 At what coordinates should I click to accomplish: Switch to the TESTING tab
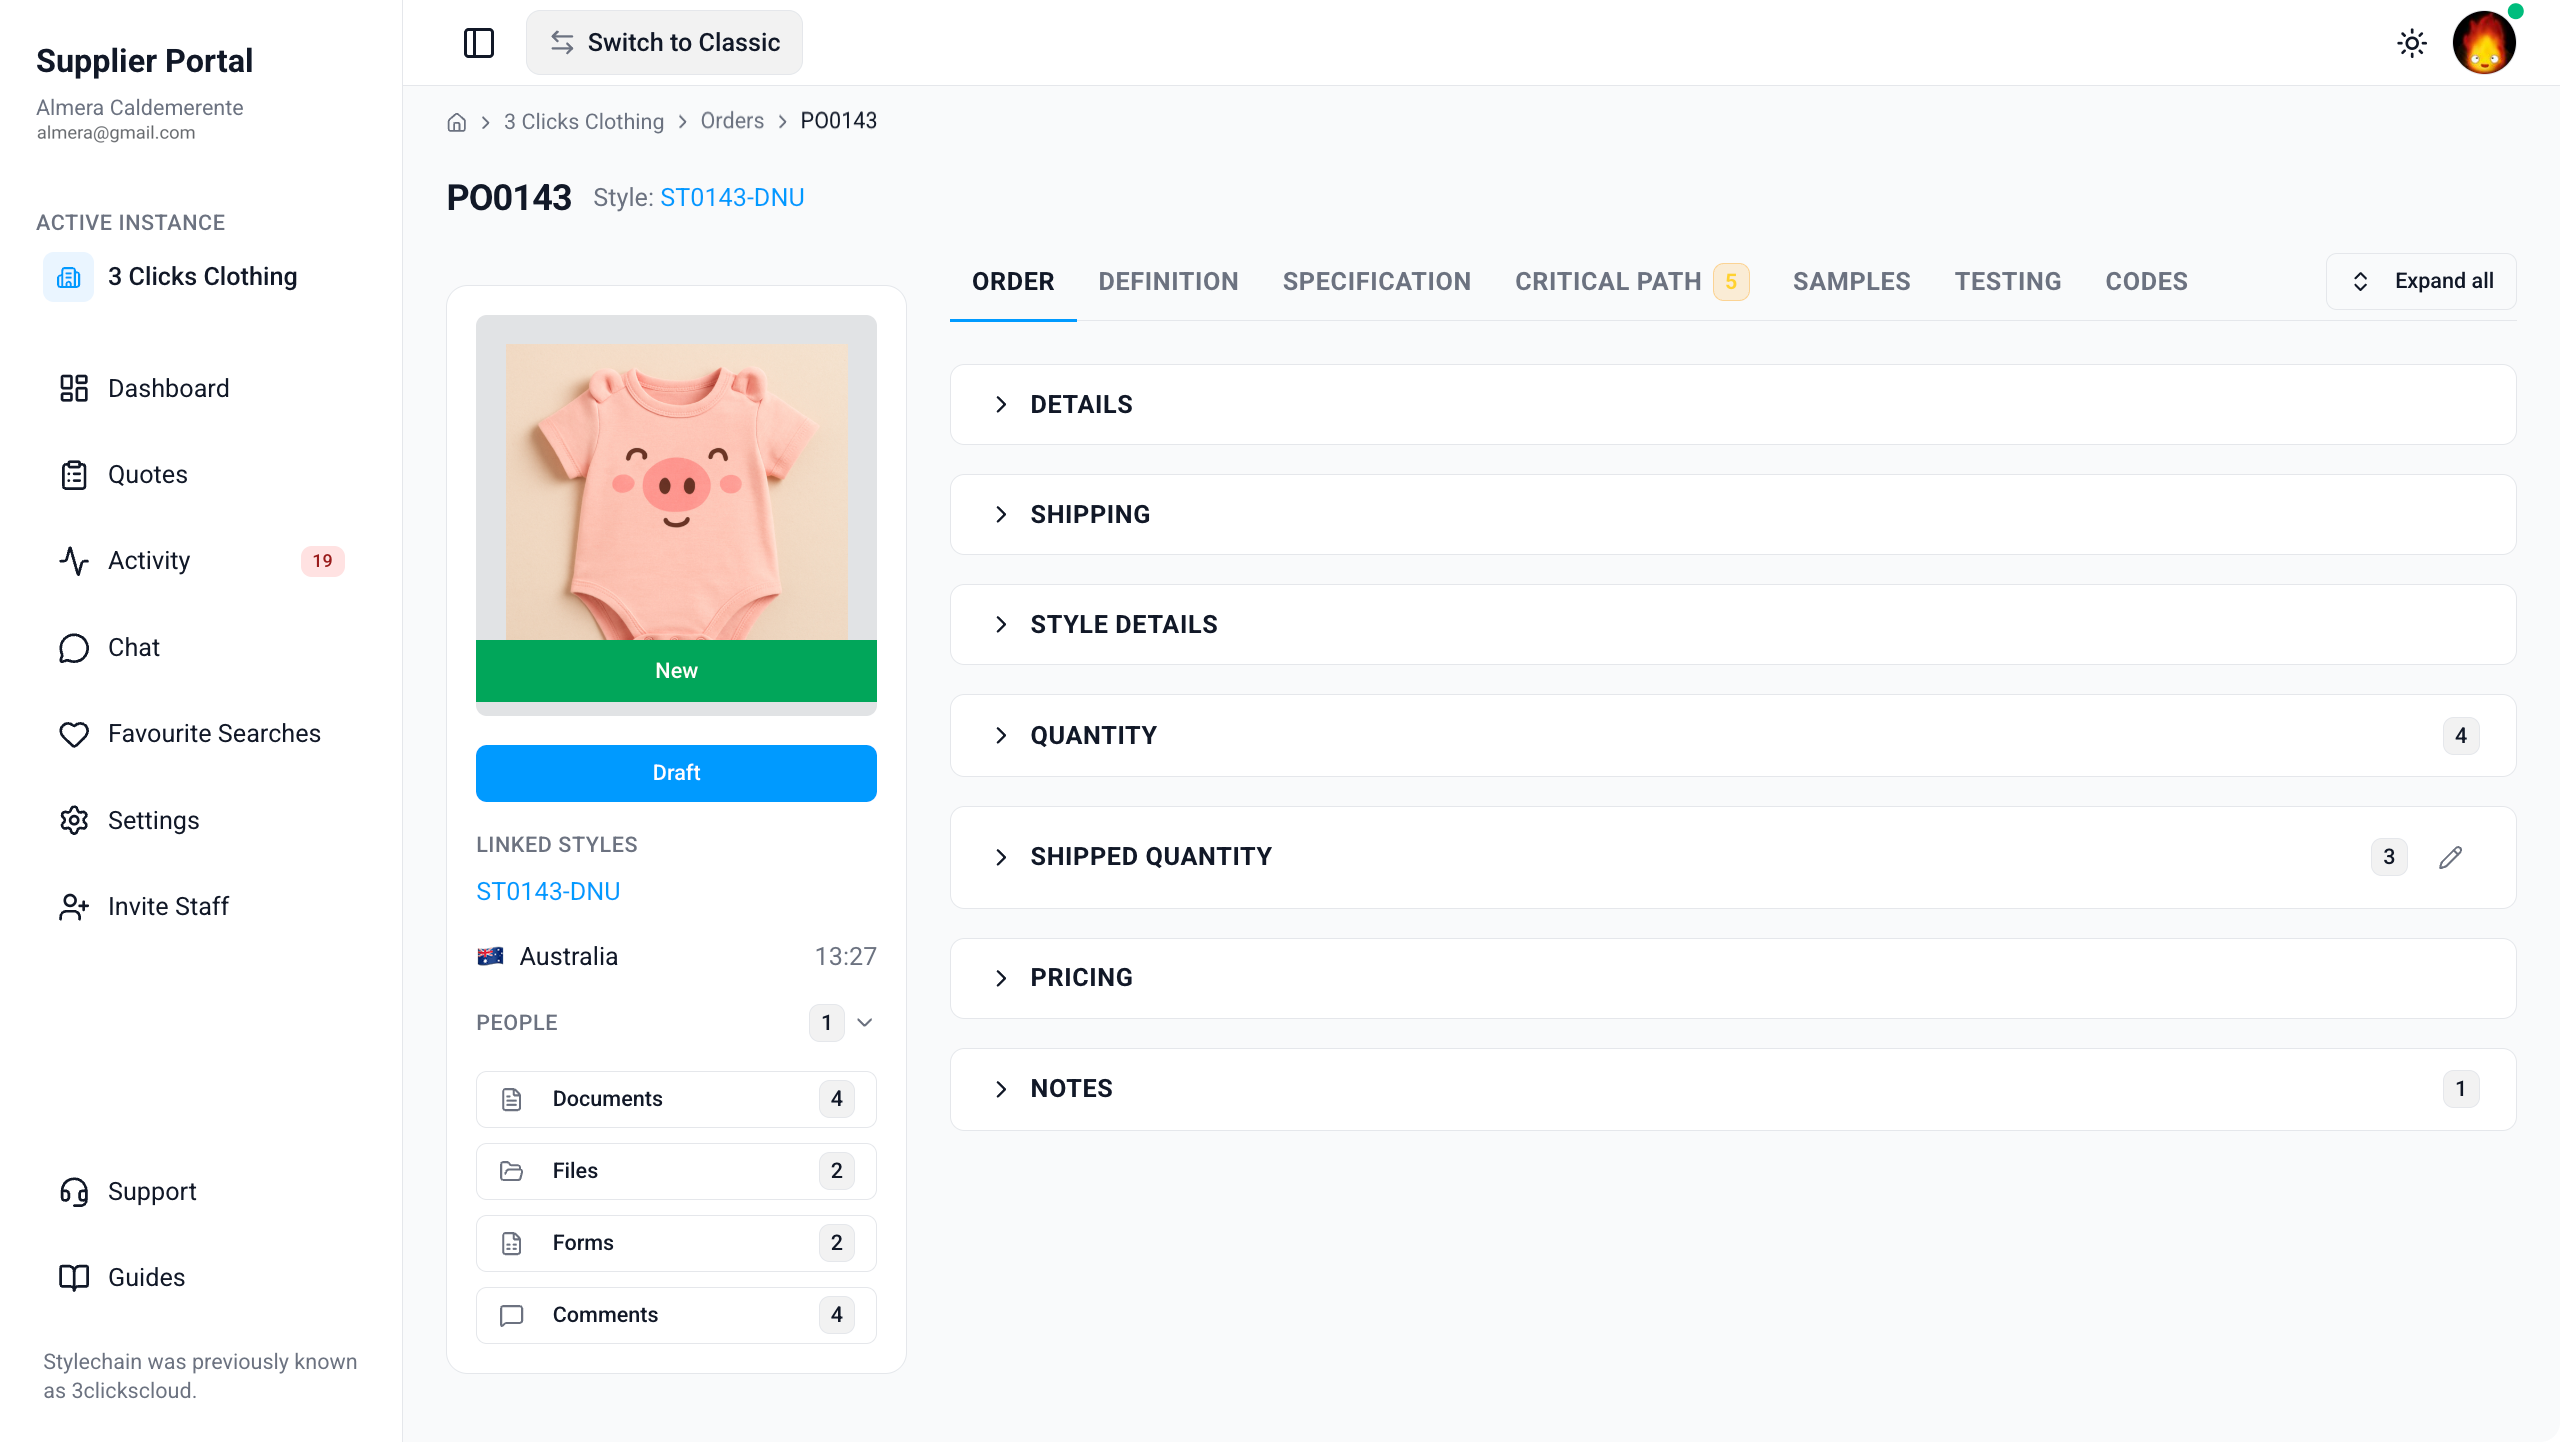point(2008,282)
